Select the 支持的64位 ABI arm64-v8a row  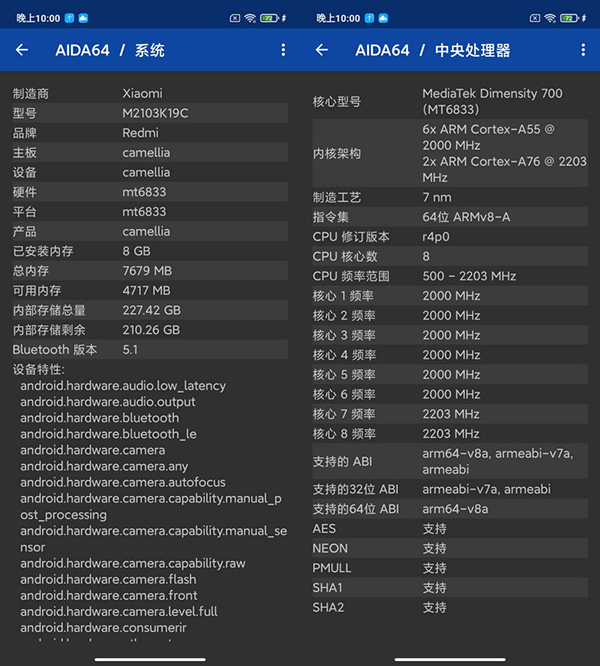coord(450,509)
